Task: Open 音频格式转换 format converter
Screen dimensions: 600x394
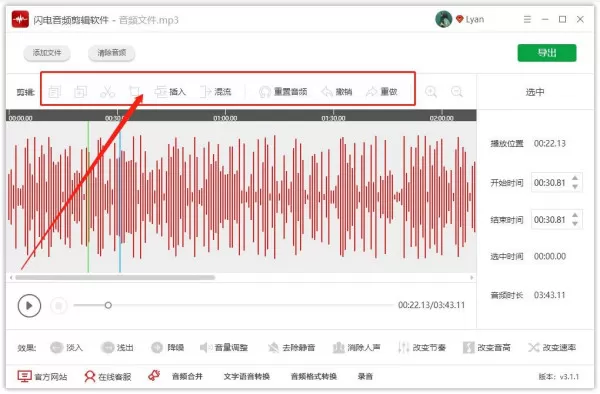Action: (x=314, y=376)
